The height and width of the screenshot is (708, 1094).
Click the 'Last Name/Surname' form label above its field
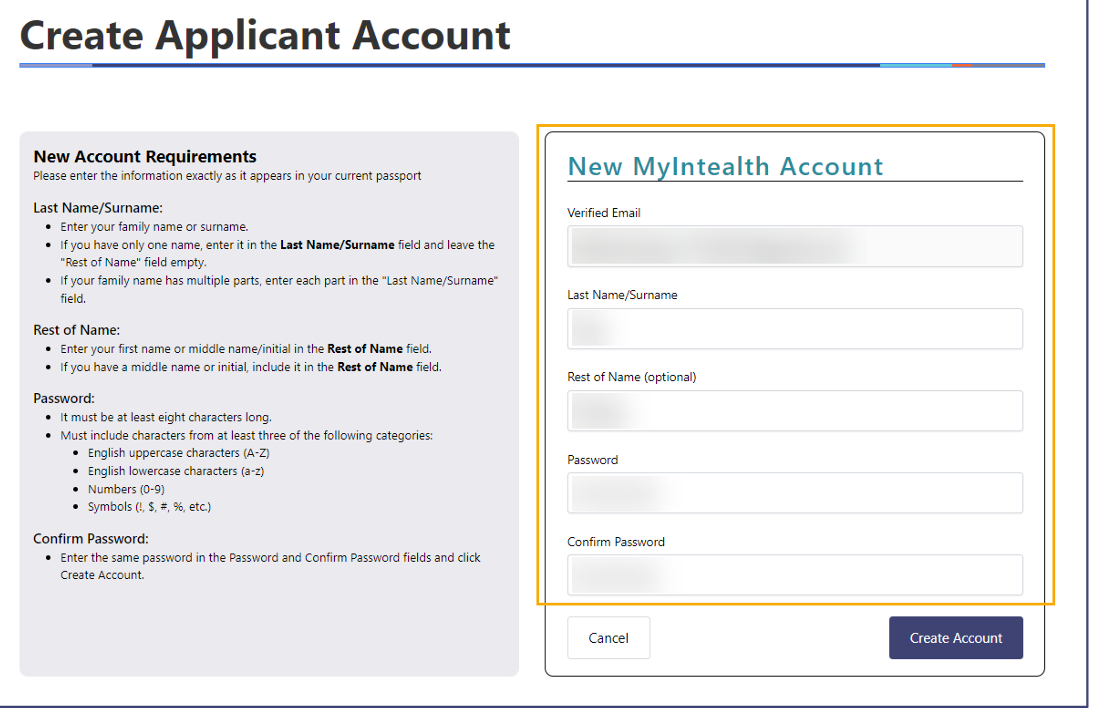[x=622, y=295]
